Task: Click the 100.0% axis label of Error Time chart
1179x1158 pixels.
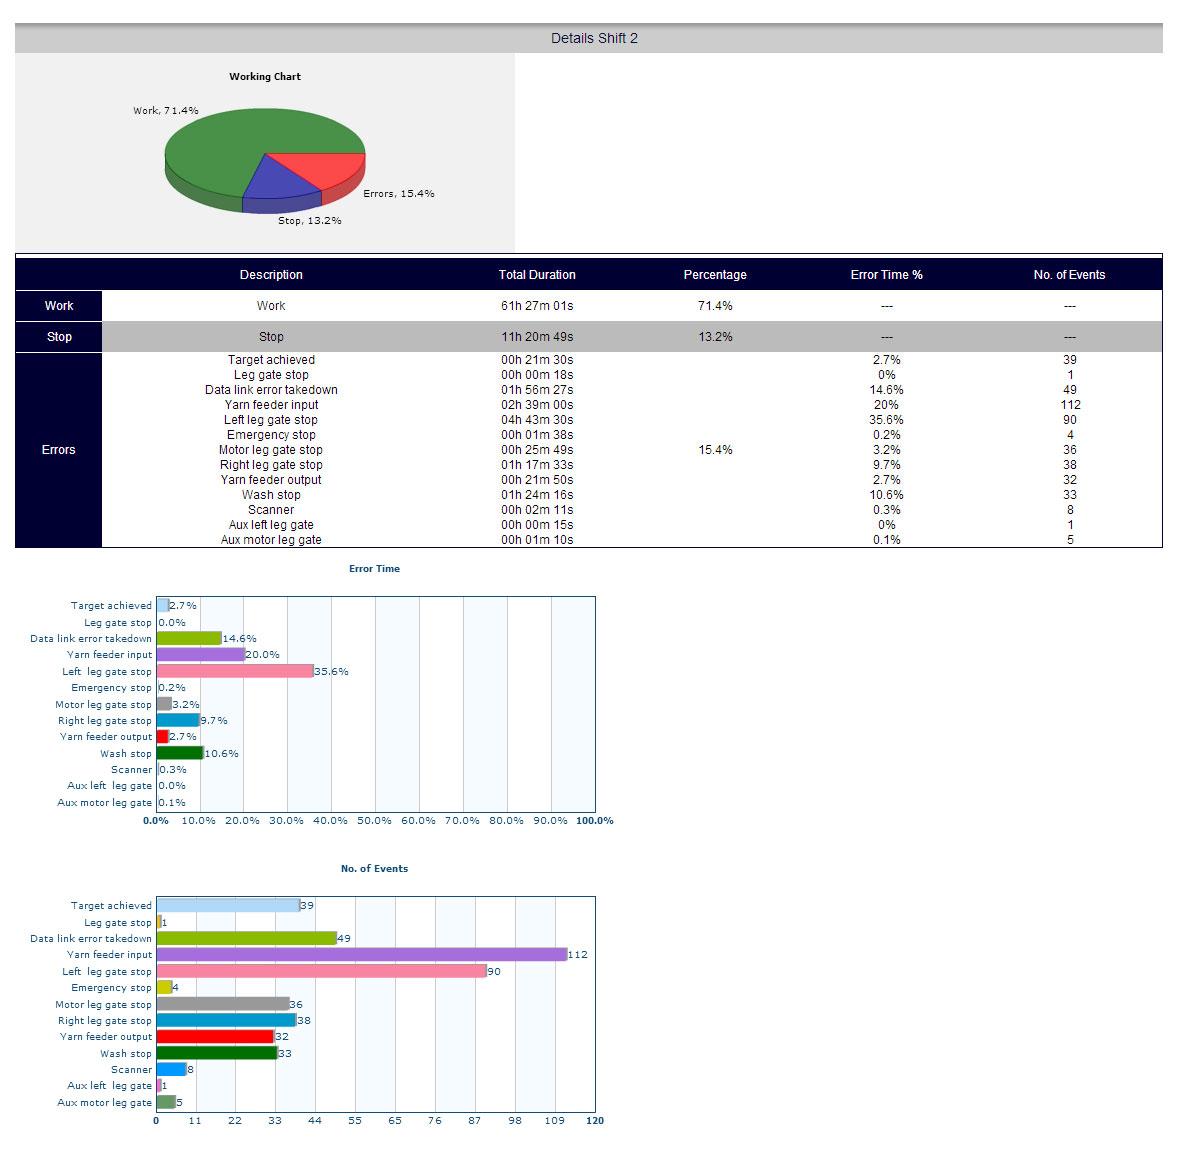Action: [595, 821]
